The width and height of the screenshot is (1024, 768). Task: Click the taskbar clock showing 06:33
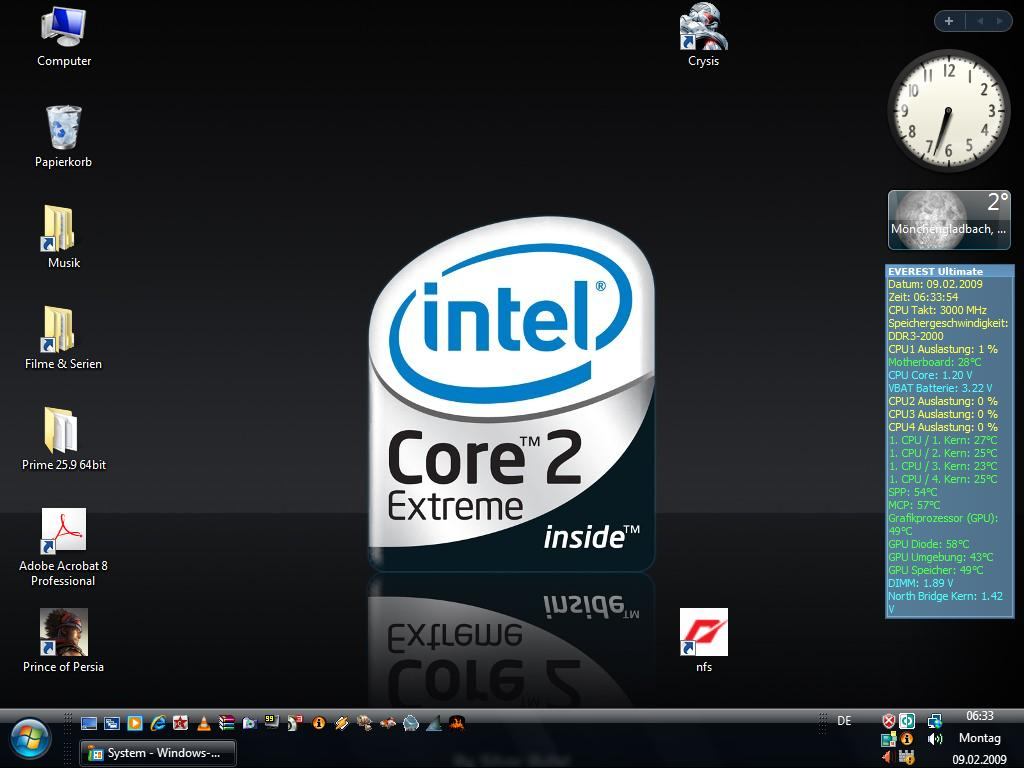[980, 716]
